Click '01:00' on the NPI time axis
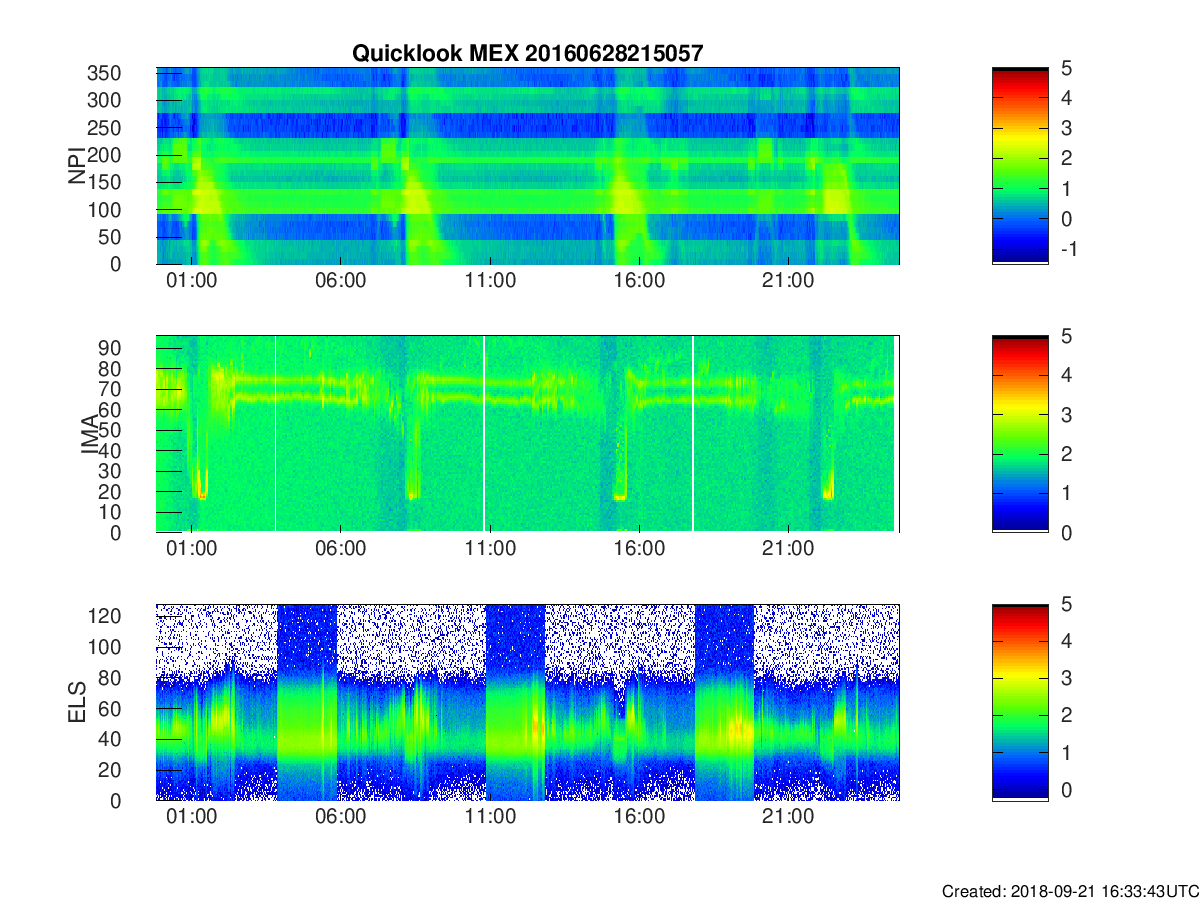This screenshot has height=900, width=1200. [191, 281]
